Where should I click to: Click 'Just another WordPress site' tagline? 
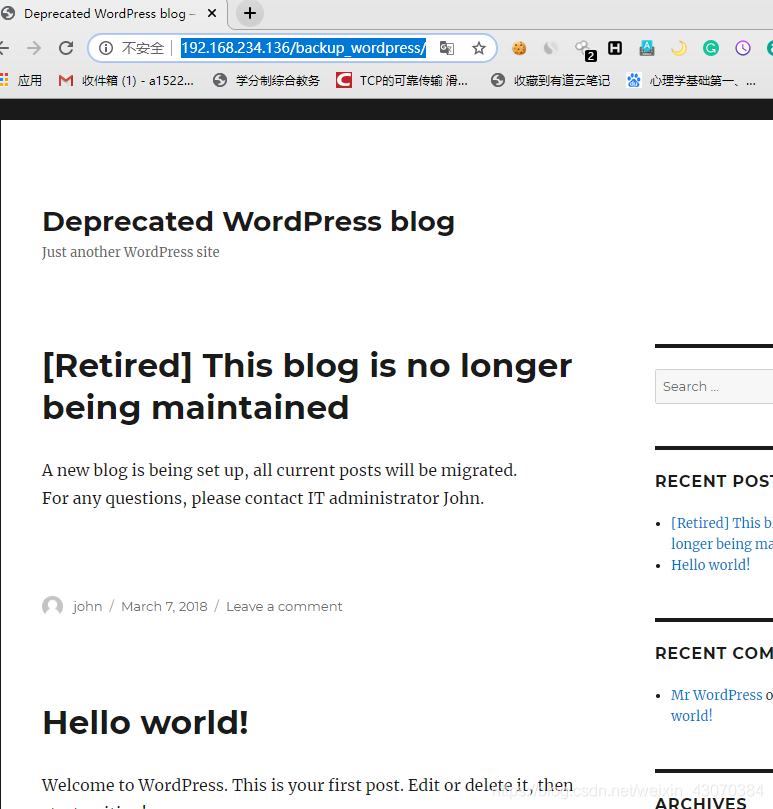tap(131, 252)
